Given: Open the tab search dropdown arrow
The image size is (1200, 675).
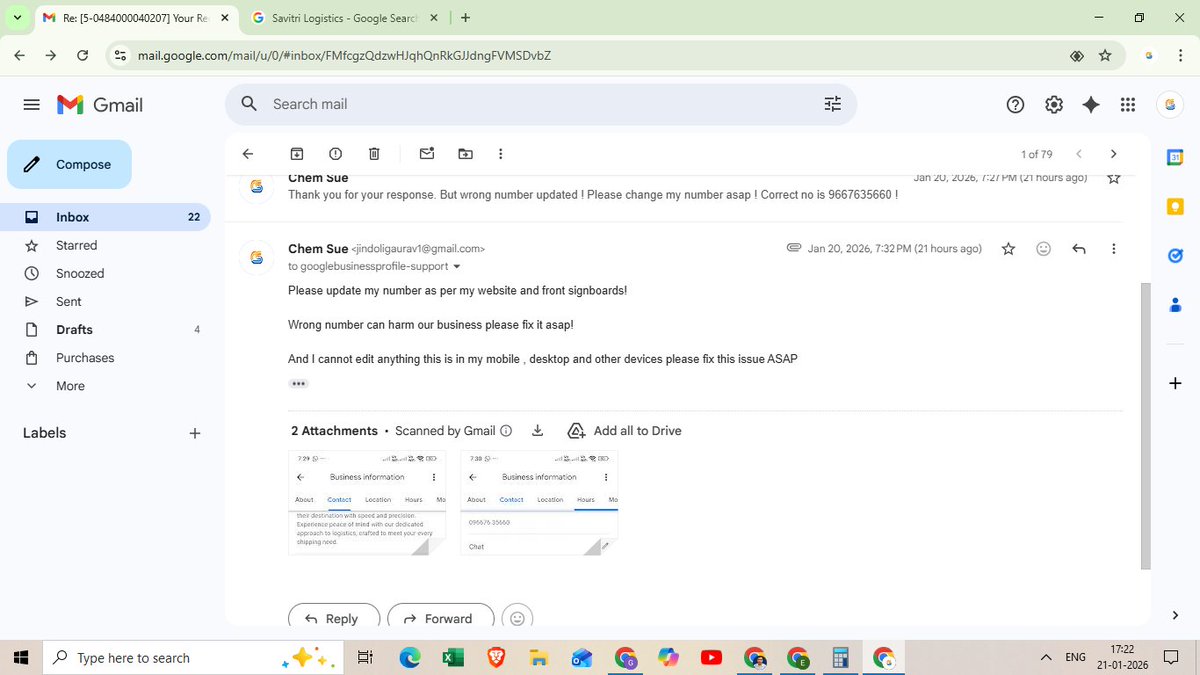Looking at the screenshot, I should pyautogui.click(x=17, y=18).
